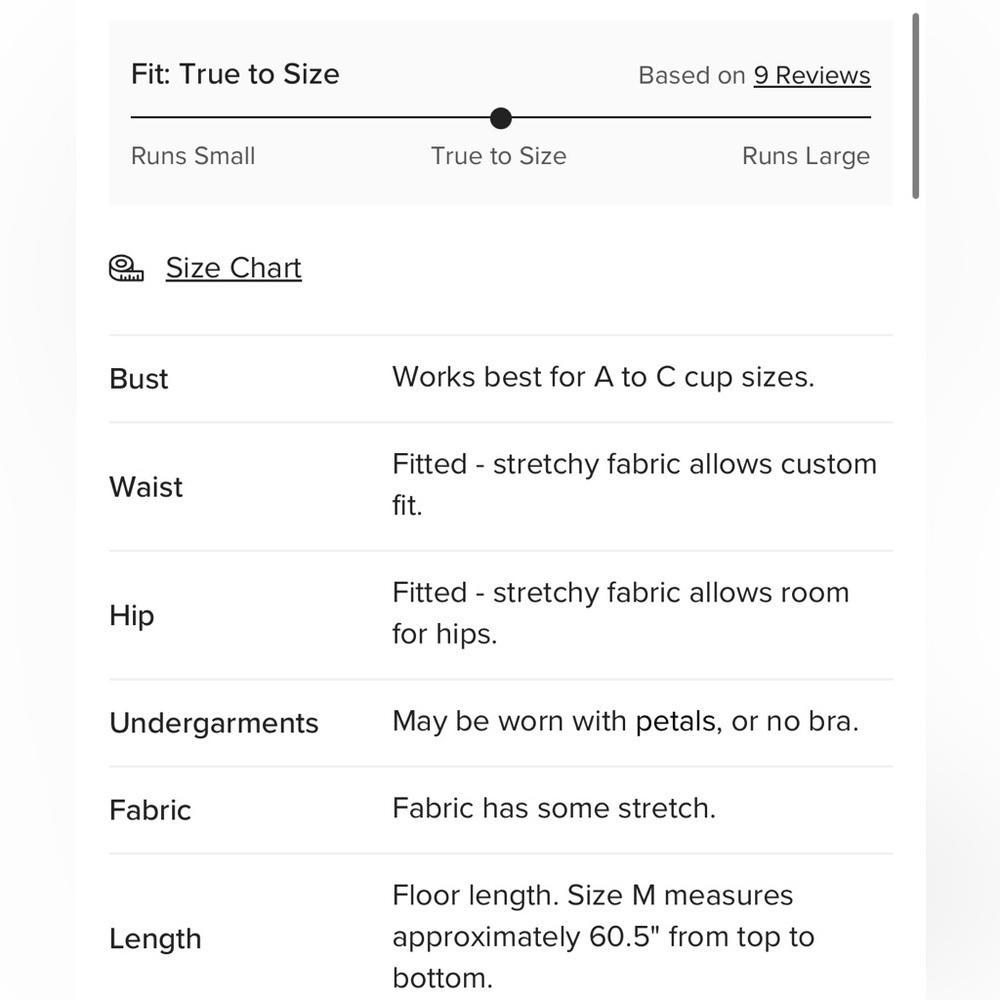This screenshot has height=1000, width=1000.
Task: Select the Undergarments row label
Action: click(214, 723)
